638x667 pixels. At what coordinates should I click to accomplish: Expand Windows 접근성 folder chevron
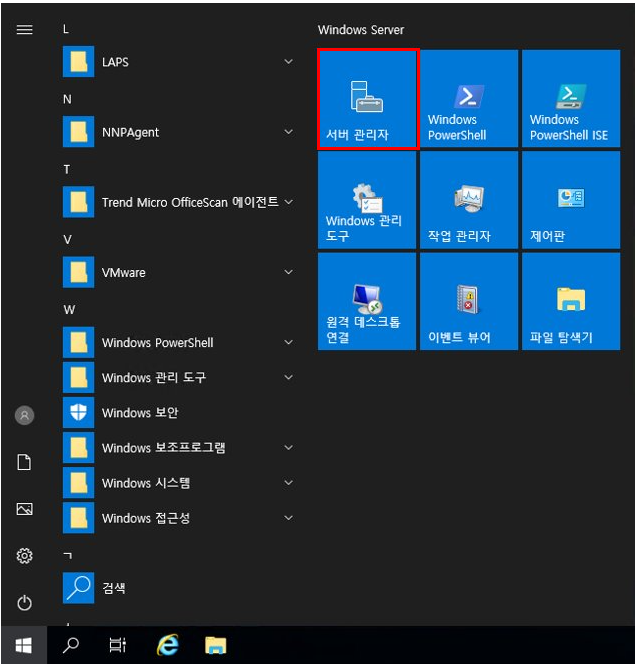coord(289,518)
